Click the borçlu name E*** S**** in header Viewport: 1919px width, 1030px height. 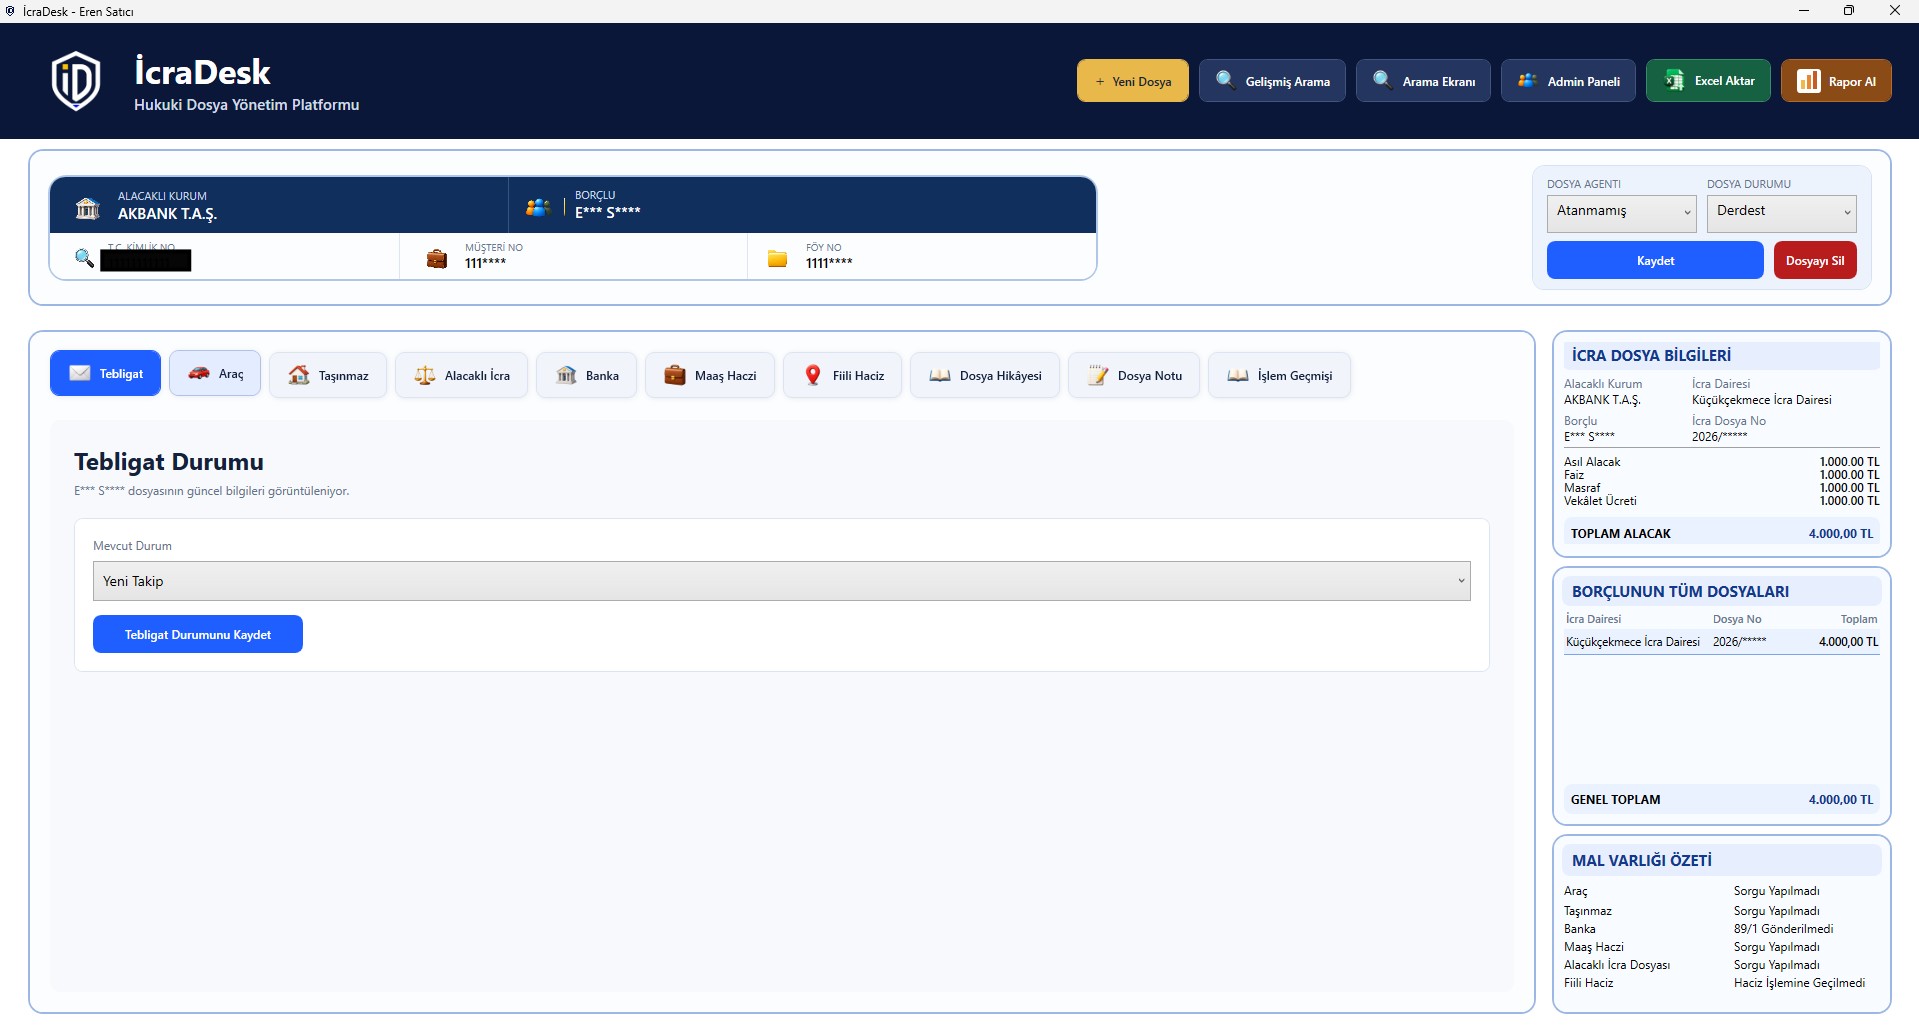607,211
